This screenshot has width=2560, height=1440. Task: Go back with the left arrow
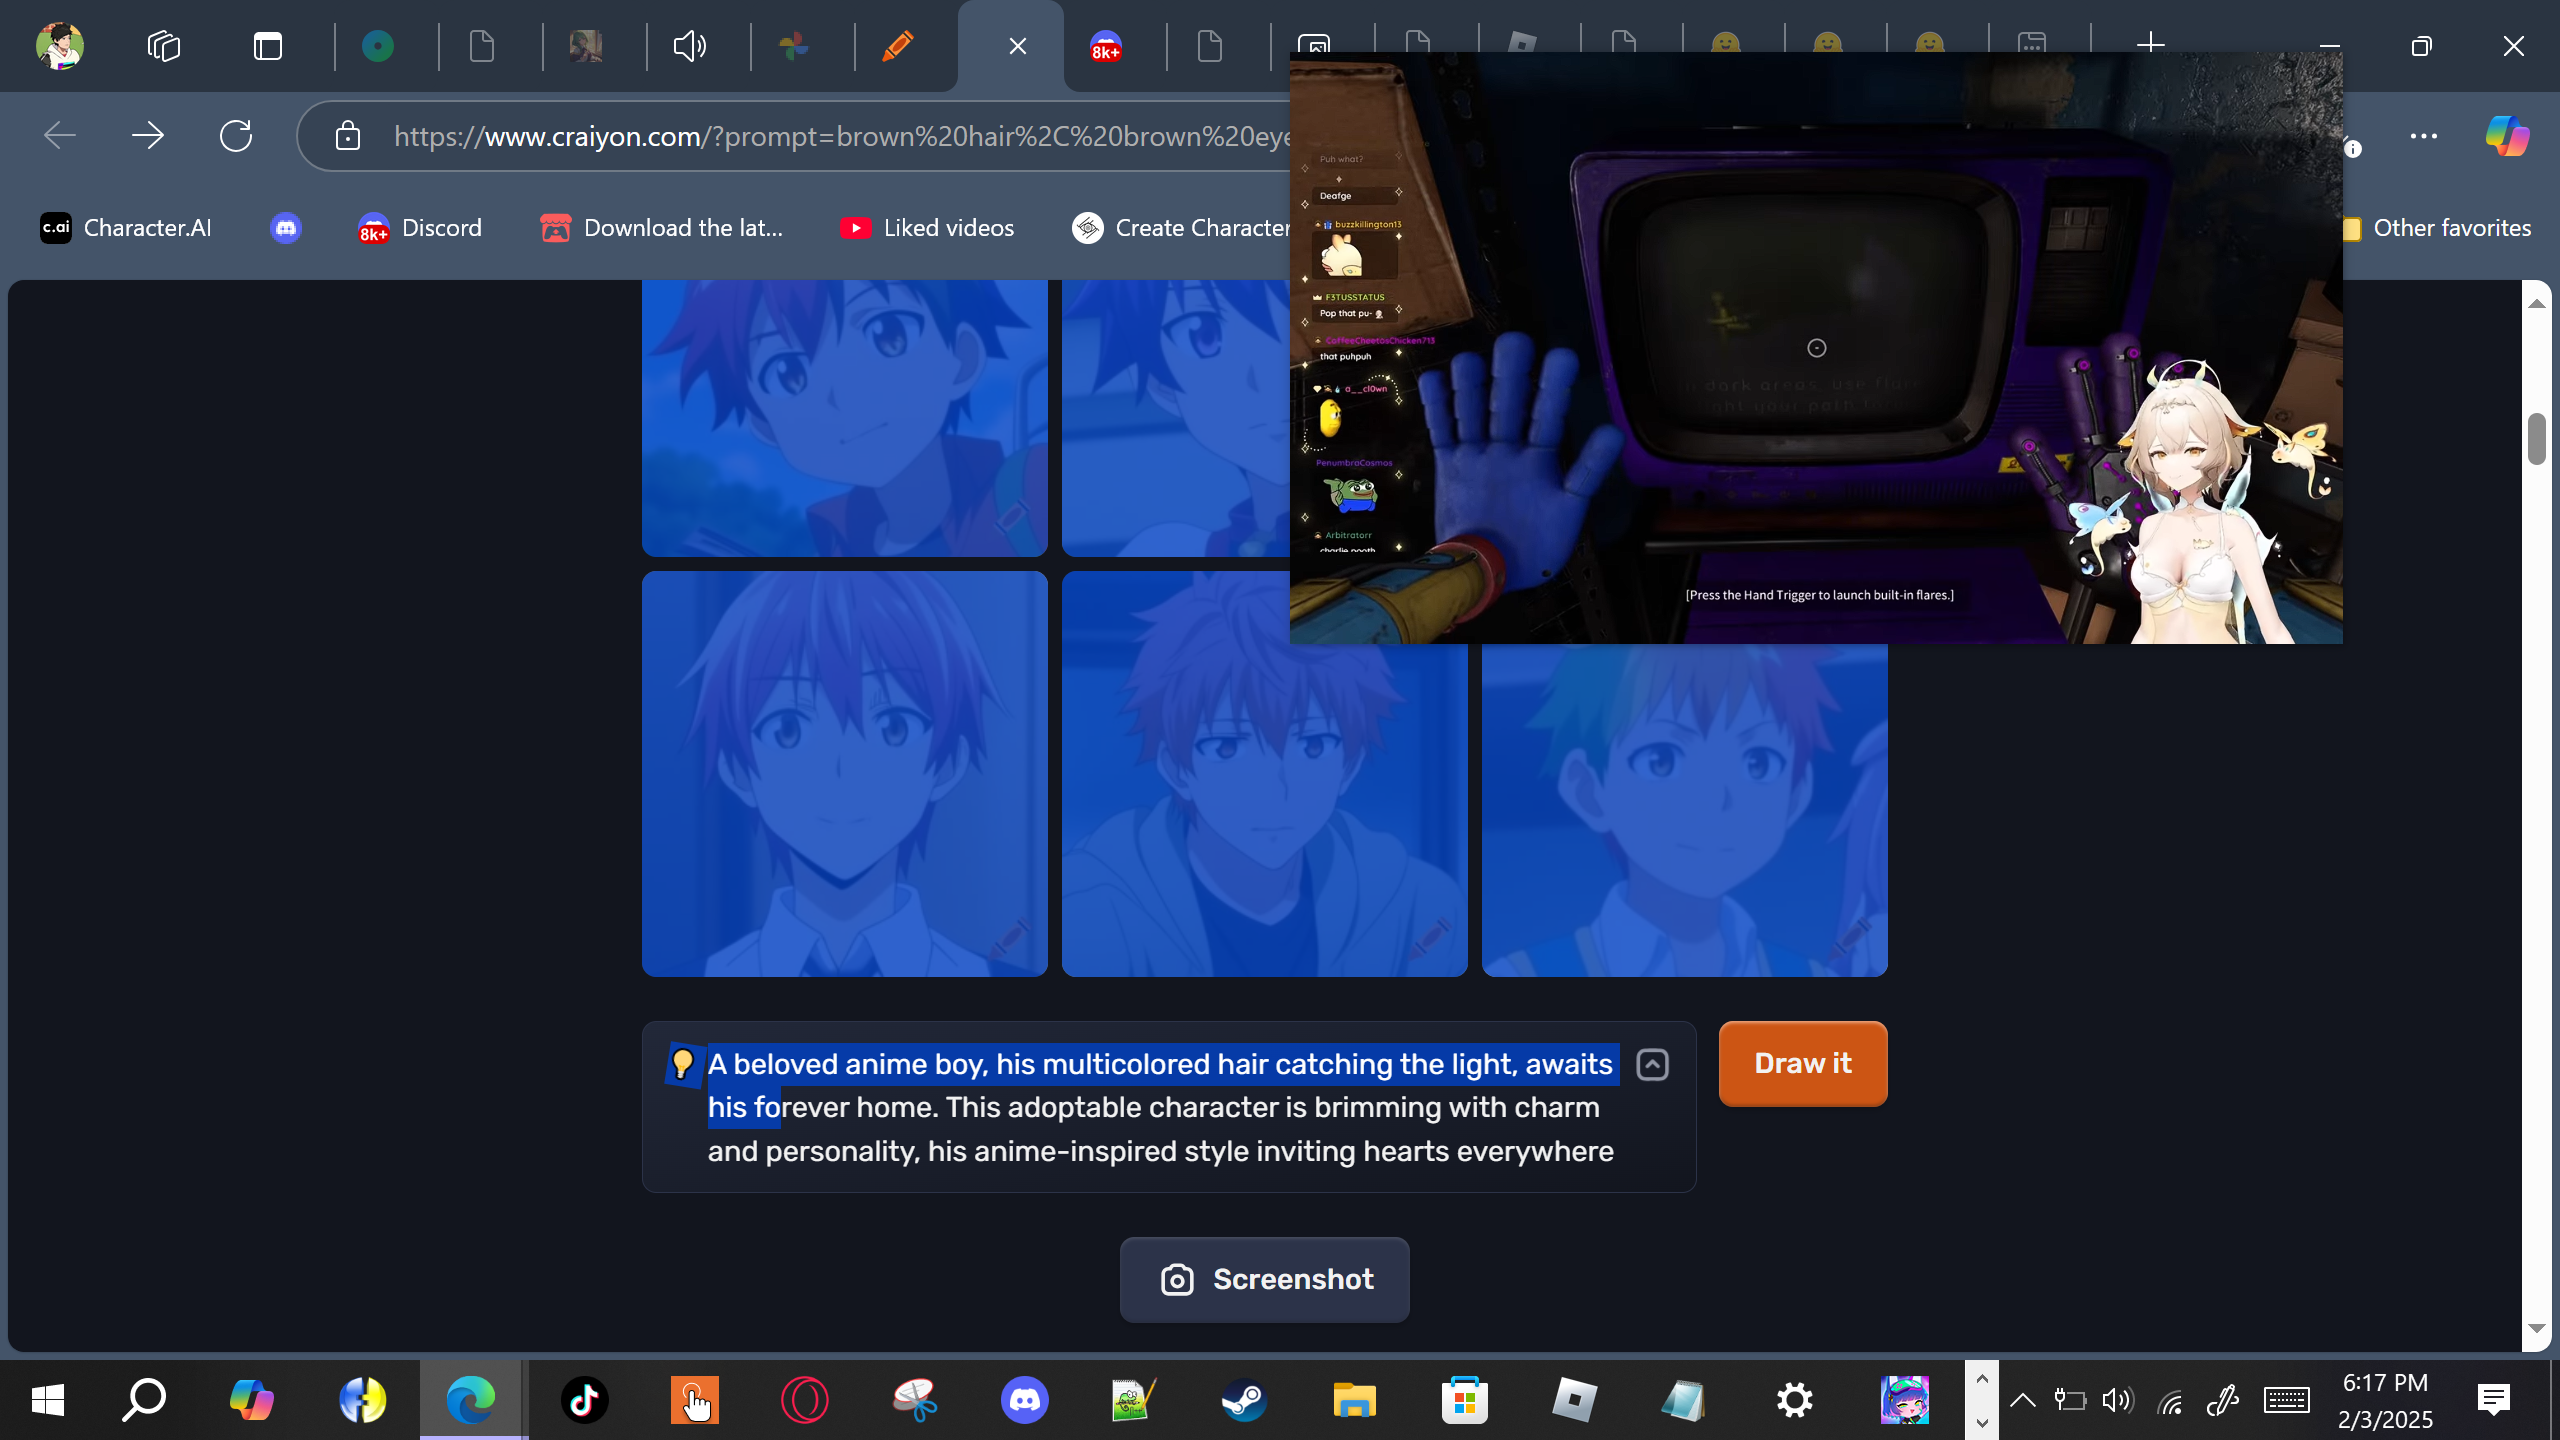pyautogui.click(x=60, y=135)
